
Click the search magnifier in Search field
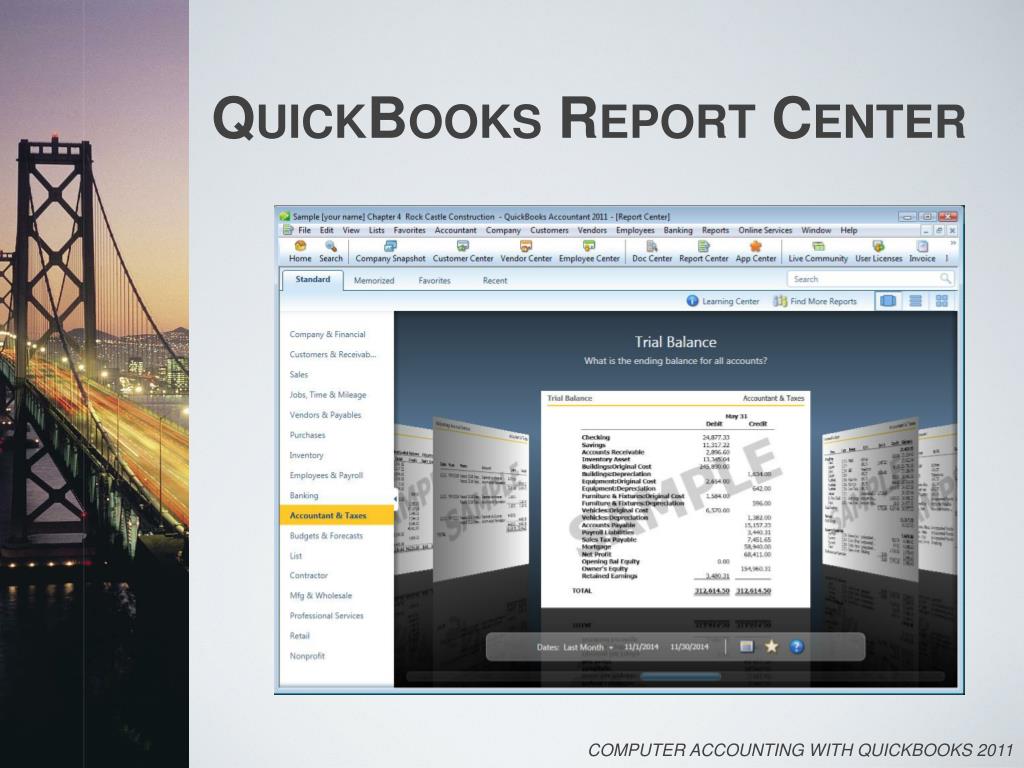pyautogui.click(x=944, y=279)
